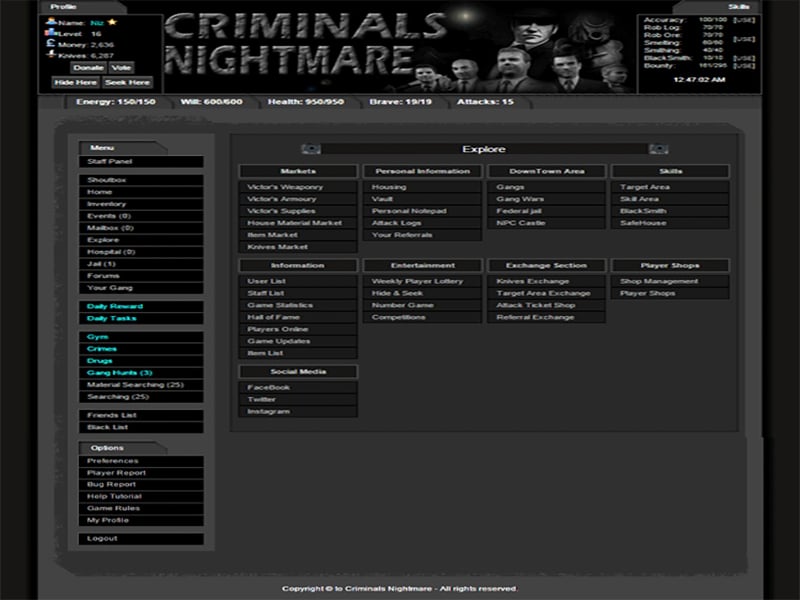Open Victor's Weaponry in Markets

283,185
